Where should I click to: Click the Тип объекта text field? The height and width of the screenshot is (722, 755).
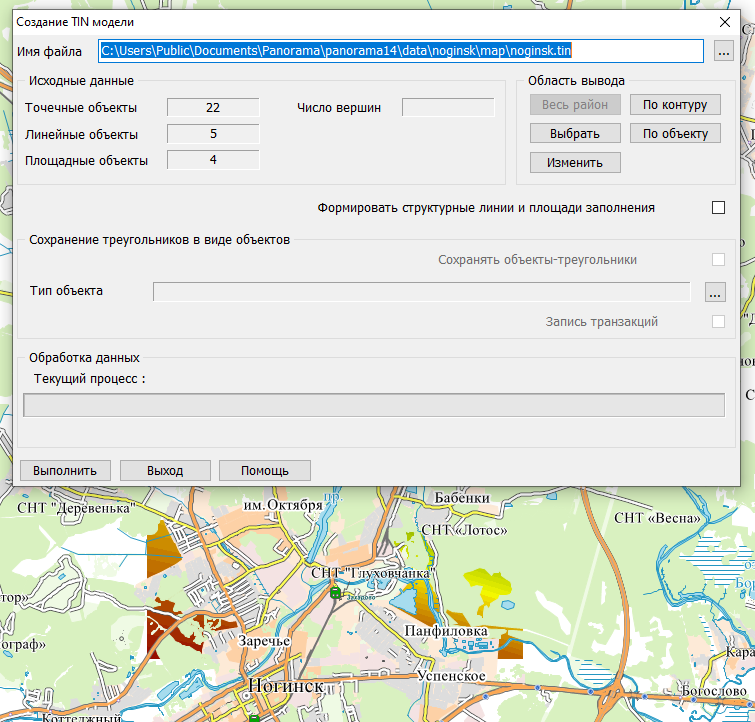[421, 292]
